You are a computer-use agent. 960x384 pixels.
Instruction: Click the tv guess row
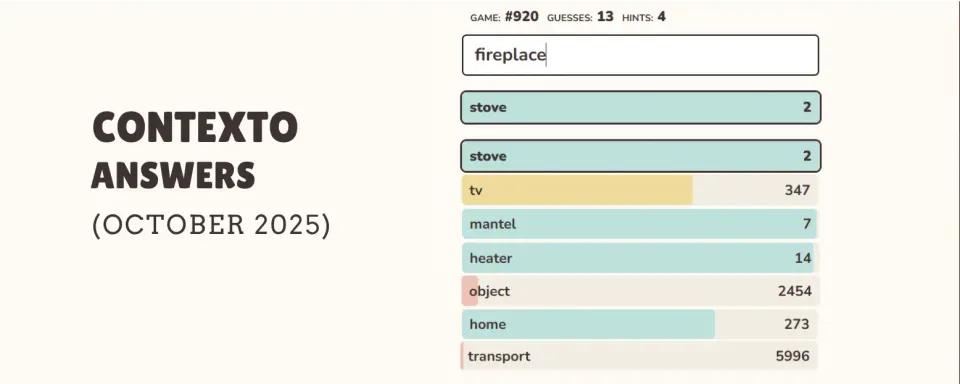pyautogui.click(x=640, y=190)
